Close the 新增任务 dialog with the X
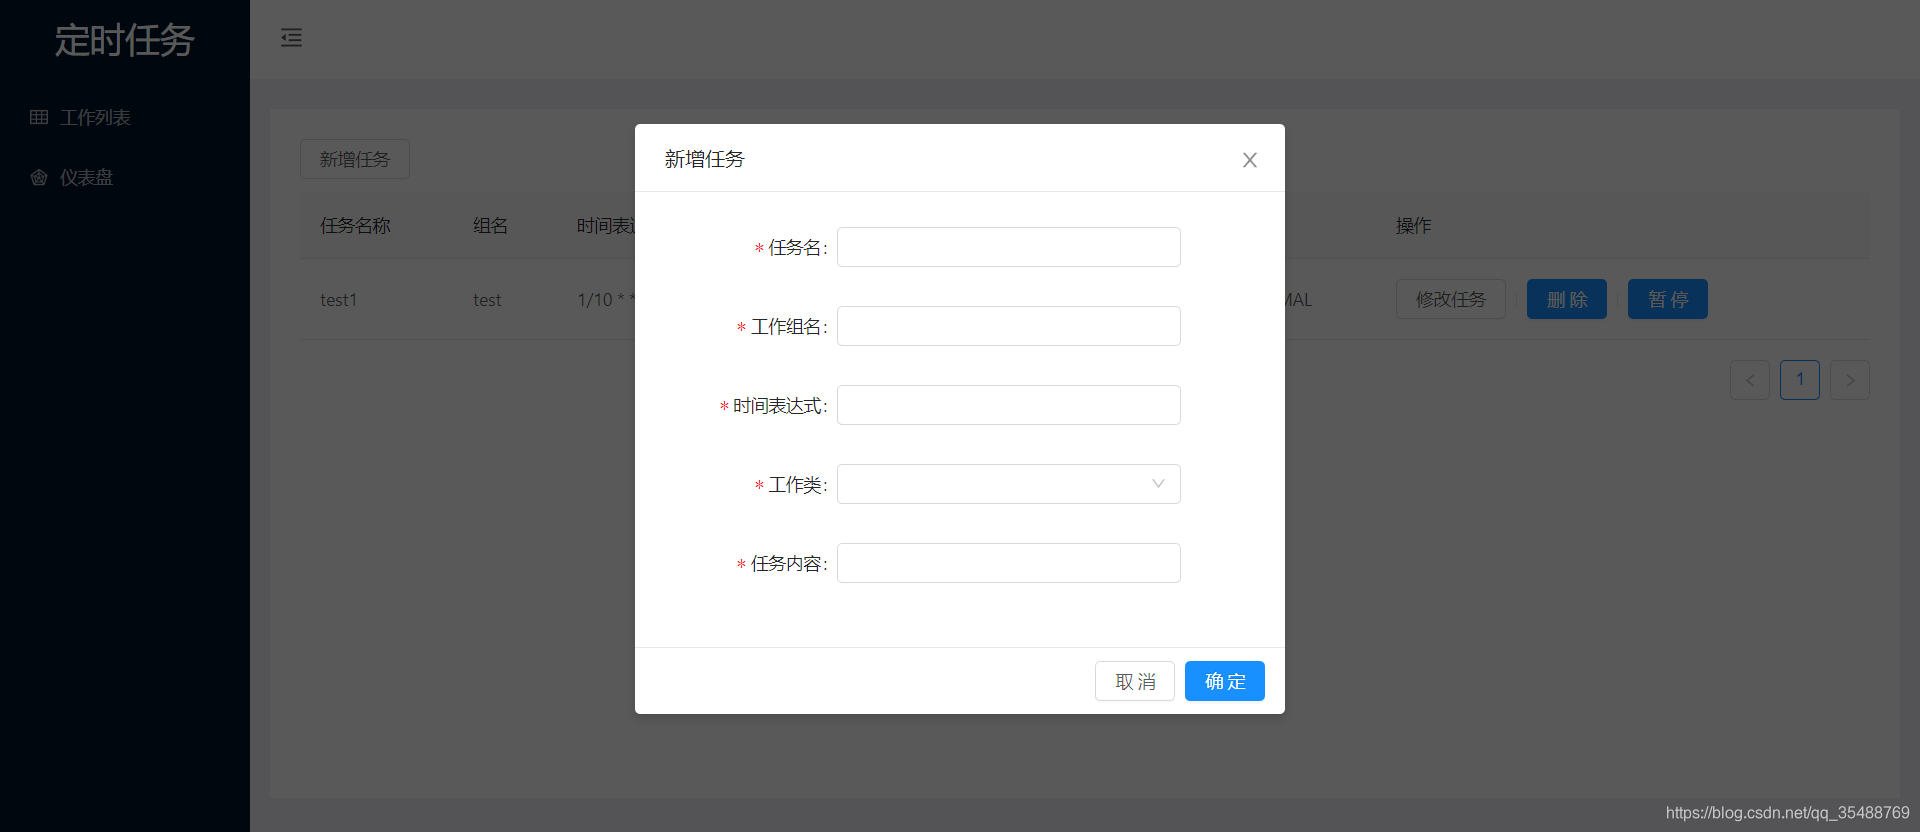Screen dimensions: 1920x832 (x=1249, y=160)
